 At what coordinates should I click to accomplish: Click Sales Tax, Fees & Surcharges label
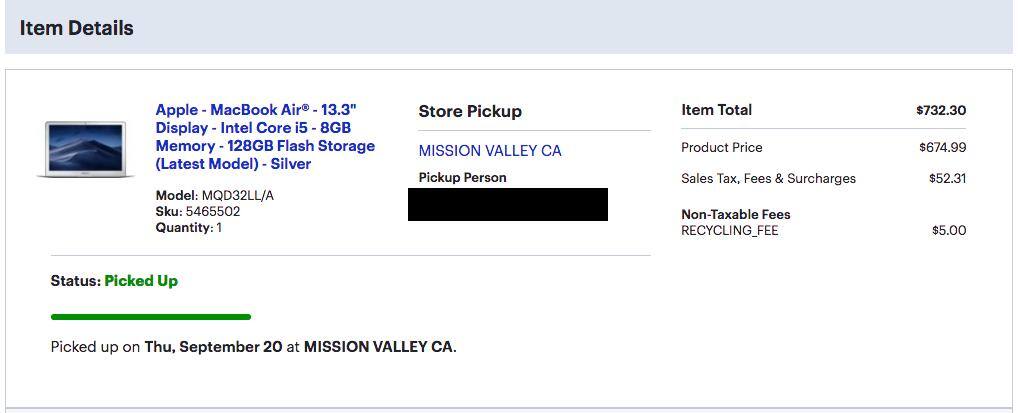[768, 178]
